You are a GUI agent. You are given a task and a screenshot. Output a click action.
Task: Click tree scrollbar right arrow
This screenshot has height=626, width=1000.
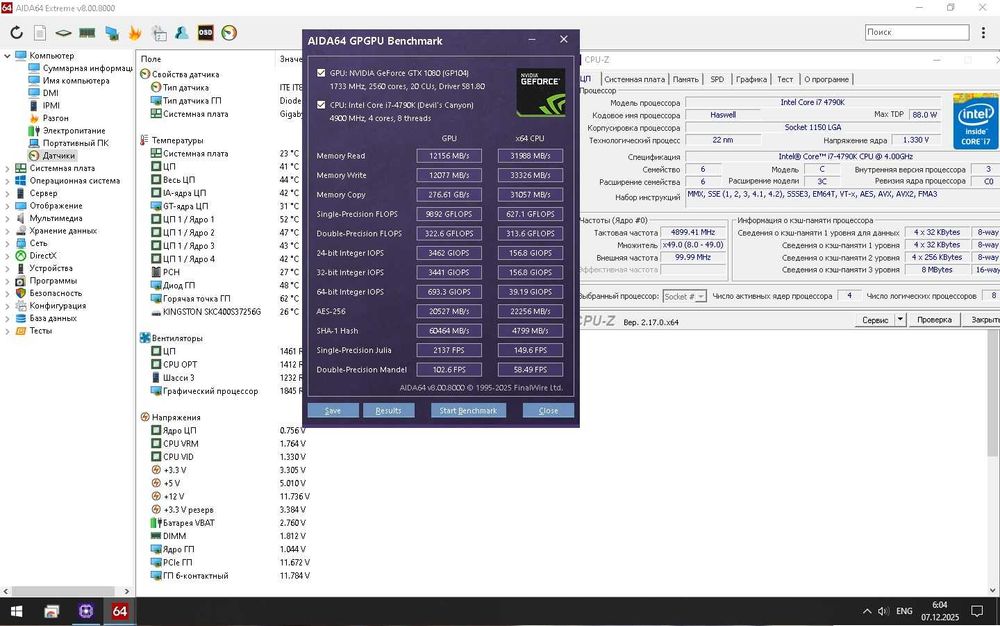pos(127,591)
